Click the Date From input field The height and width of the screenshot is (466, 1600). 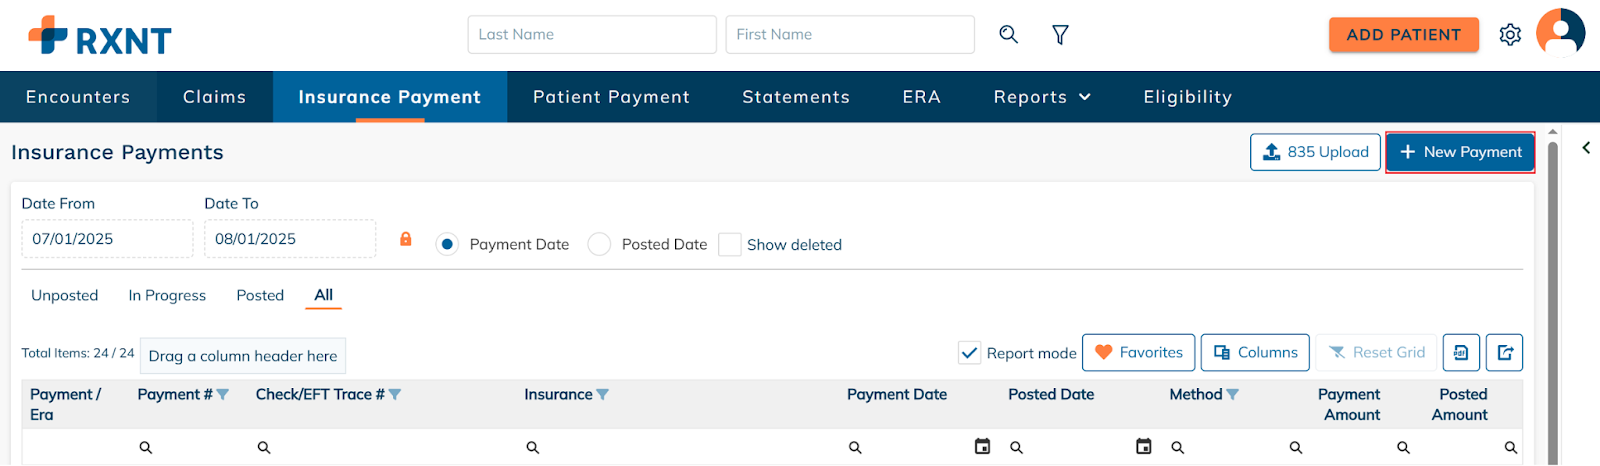click(107, 239)
